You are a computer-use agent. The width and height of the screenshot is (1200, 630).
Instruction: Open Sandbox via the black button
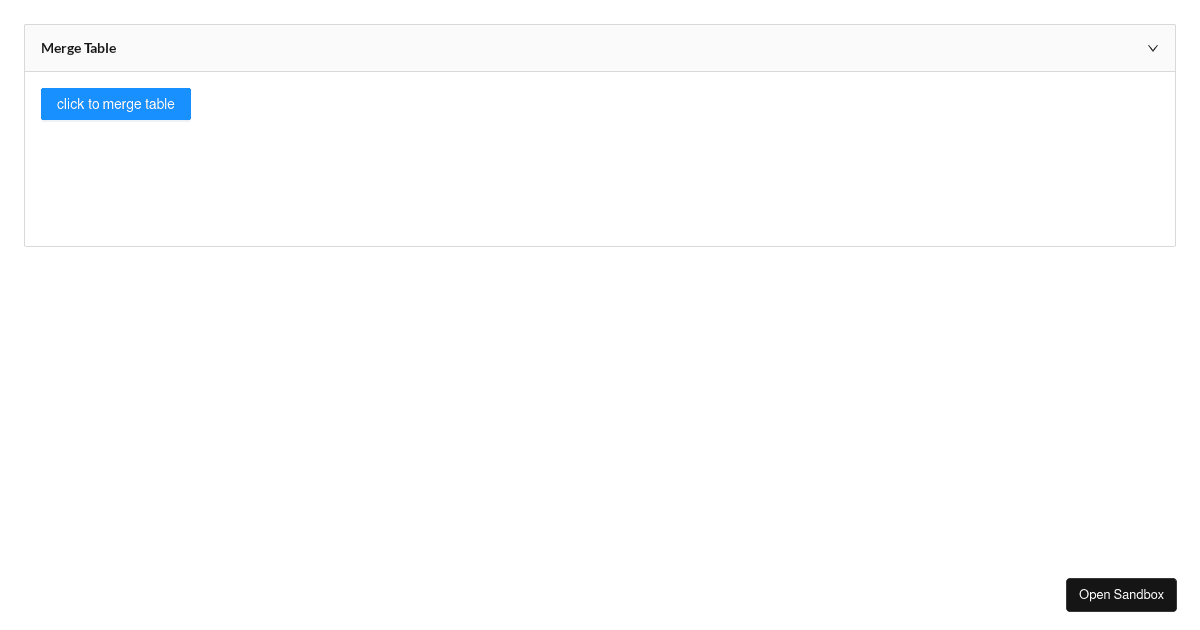coord(1121,595)
